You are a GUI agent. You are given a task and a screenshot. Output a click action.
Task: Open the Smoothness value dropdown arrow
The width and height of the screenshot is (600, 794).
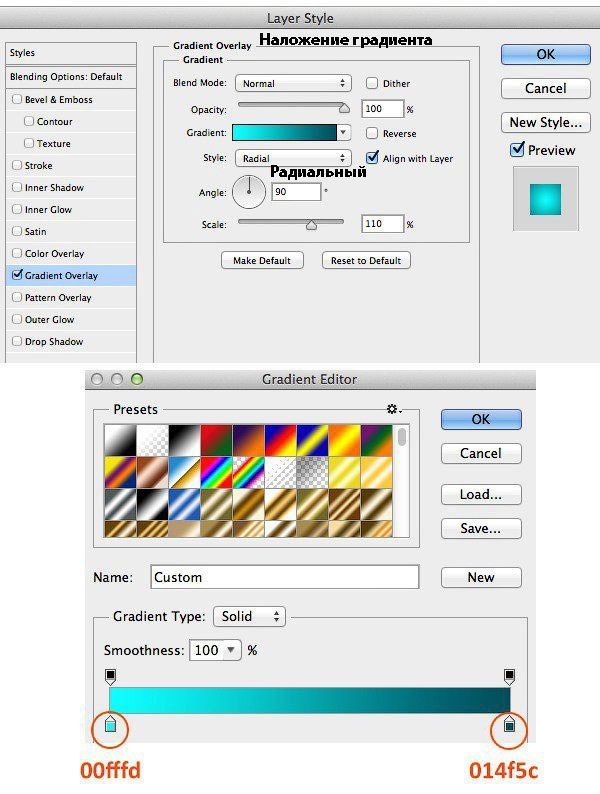pyautogui.click(x=231, y=650)
